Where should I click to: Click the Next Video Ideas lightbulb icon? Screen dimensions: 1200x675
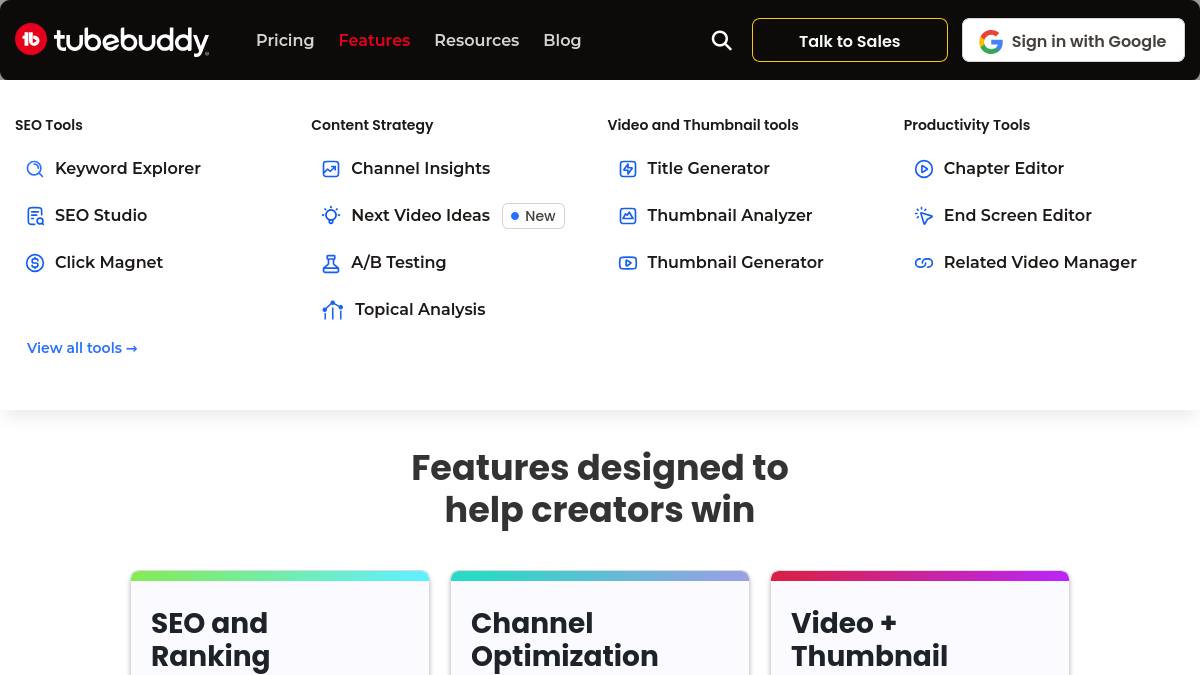tap(331, 216)
